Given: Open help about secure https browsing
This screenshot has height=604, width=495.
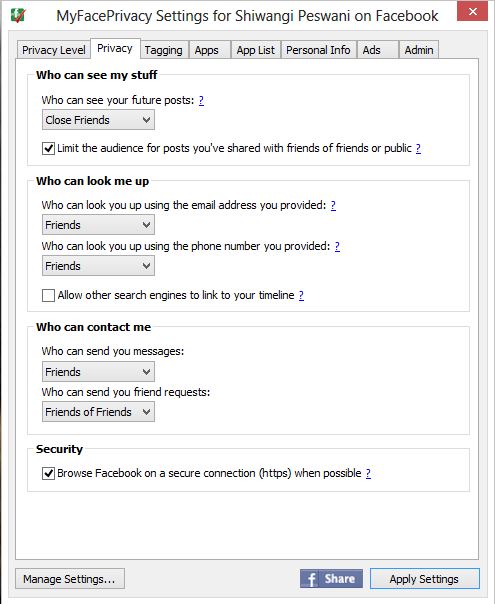Looking at the screenshot, I should click(x=368, y=473).
